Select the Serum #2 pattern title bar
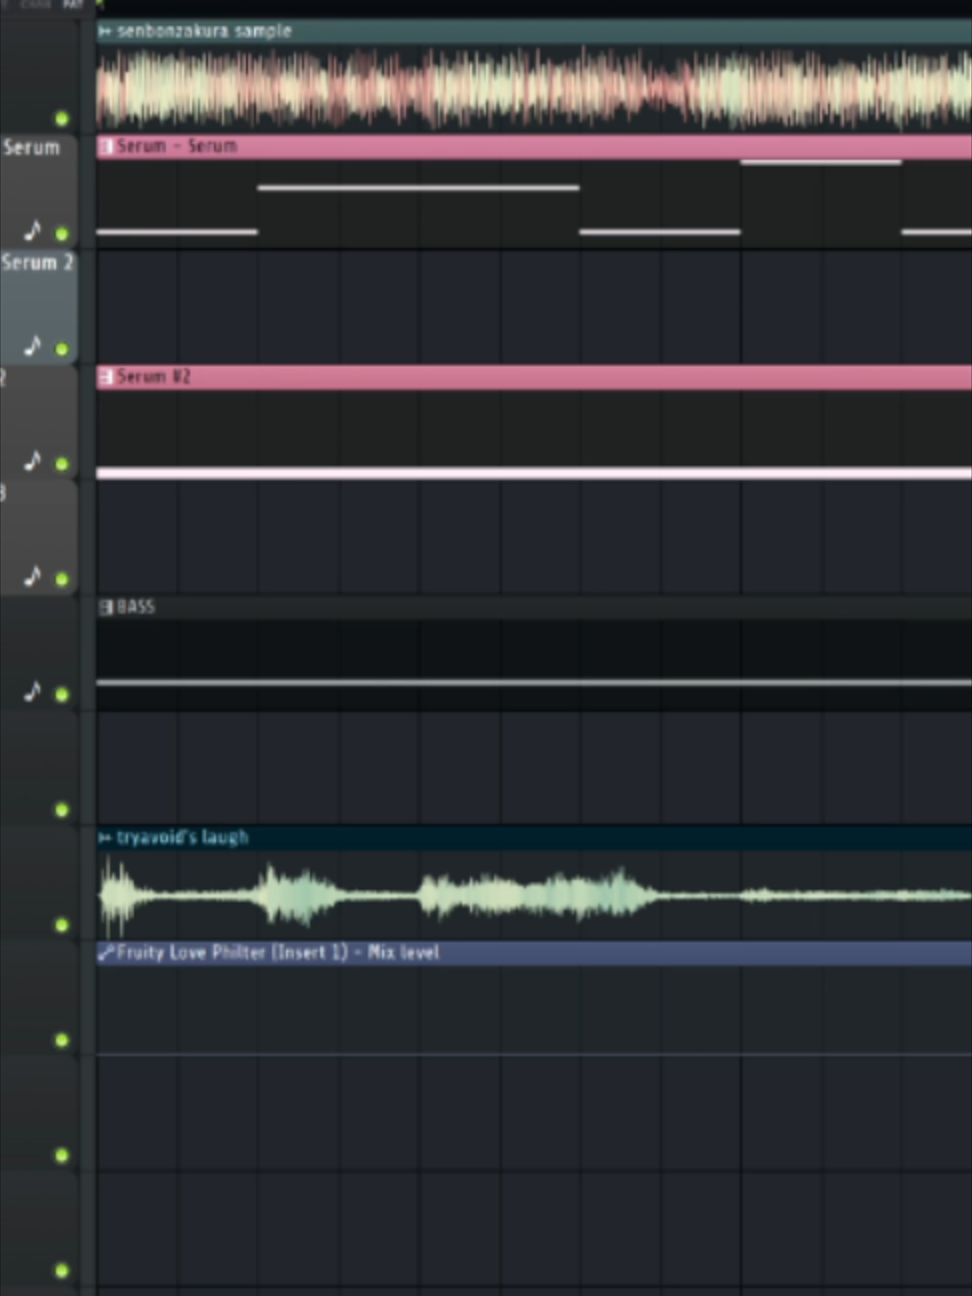 (x=534, y=377)
